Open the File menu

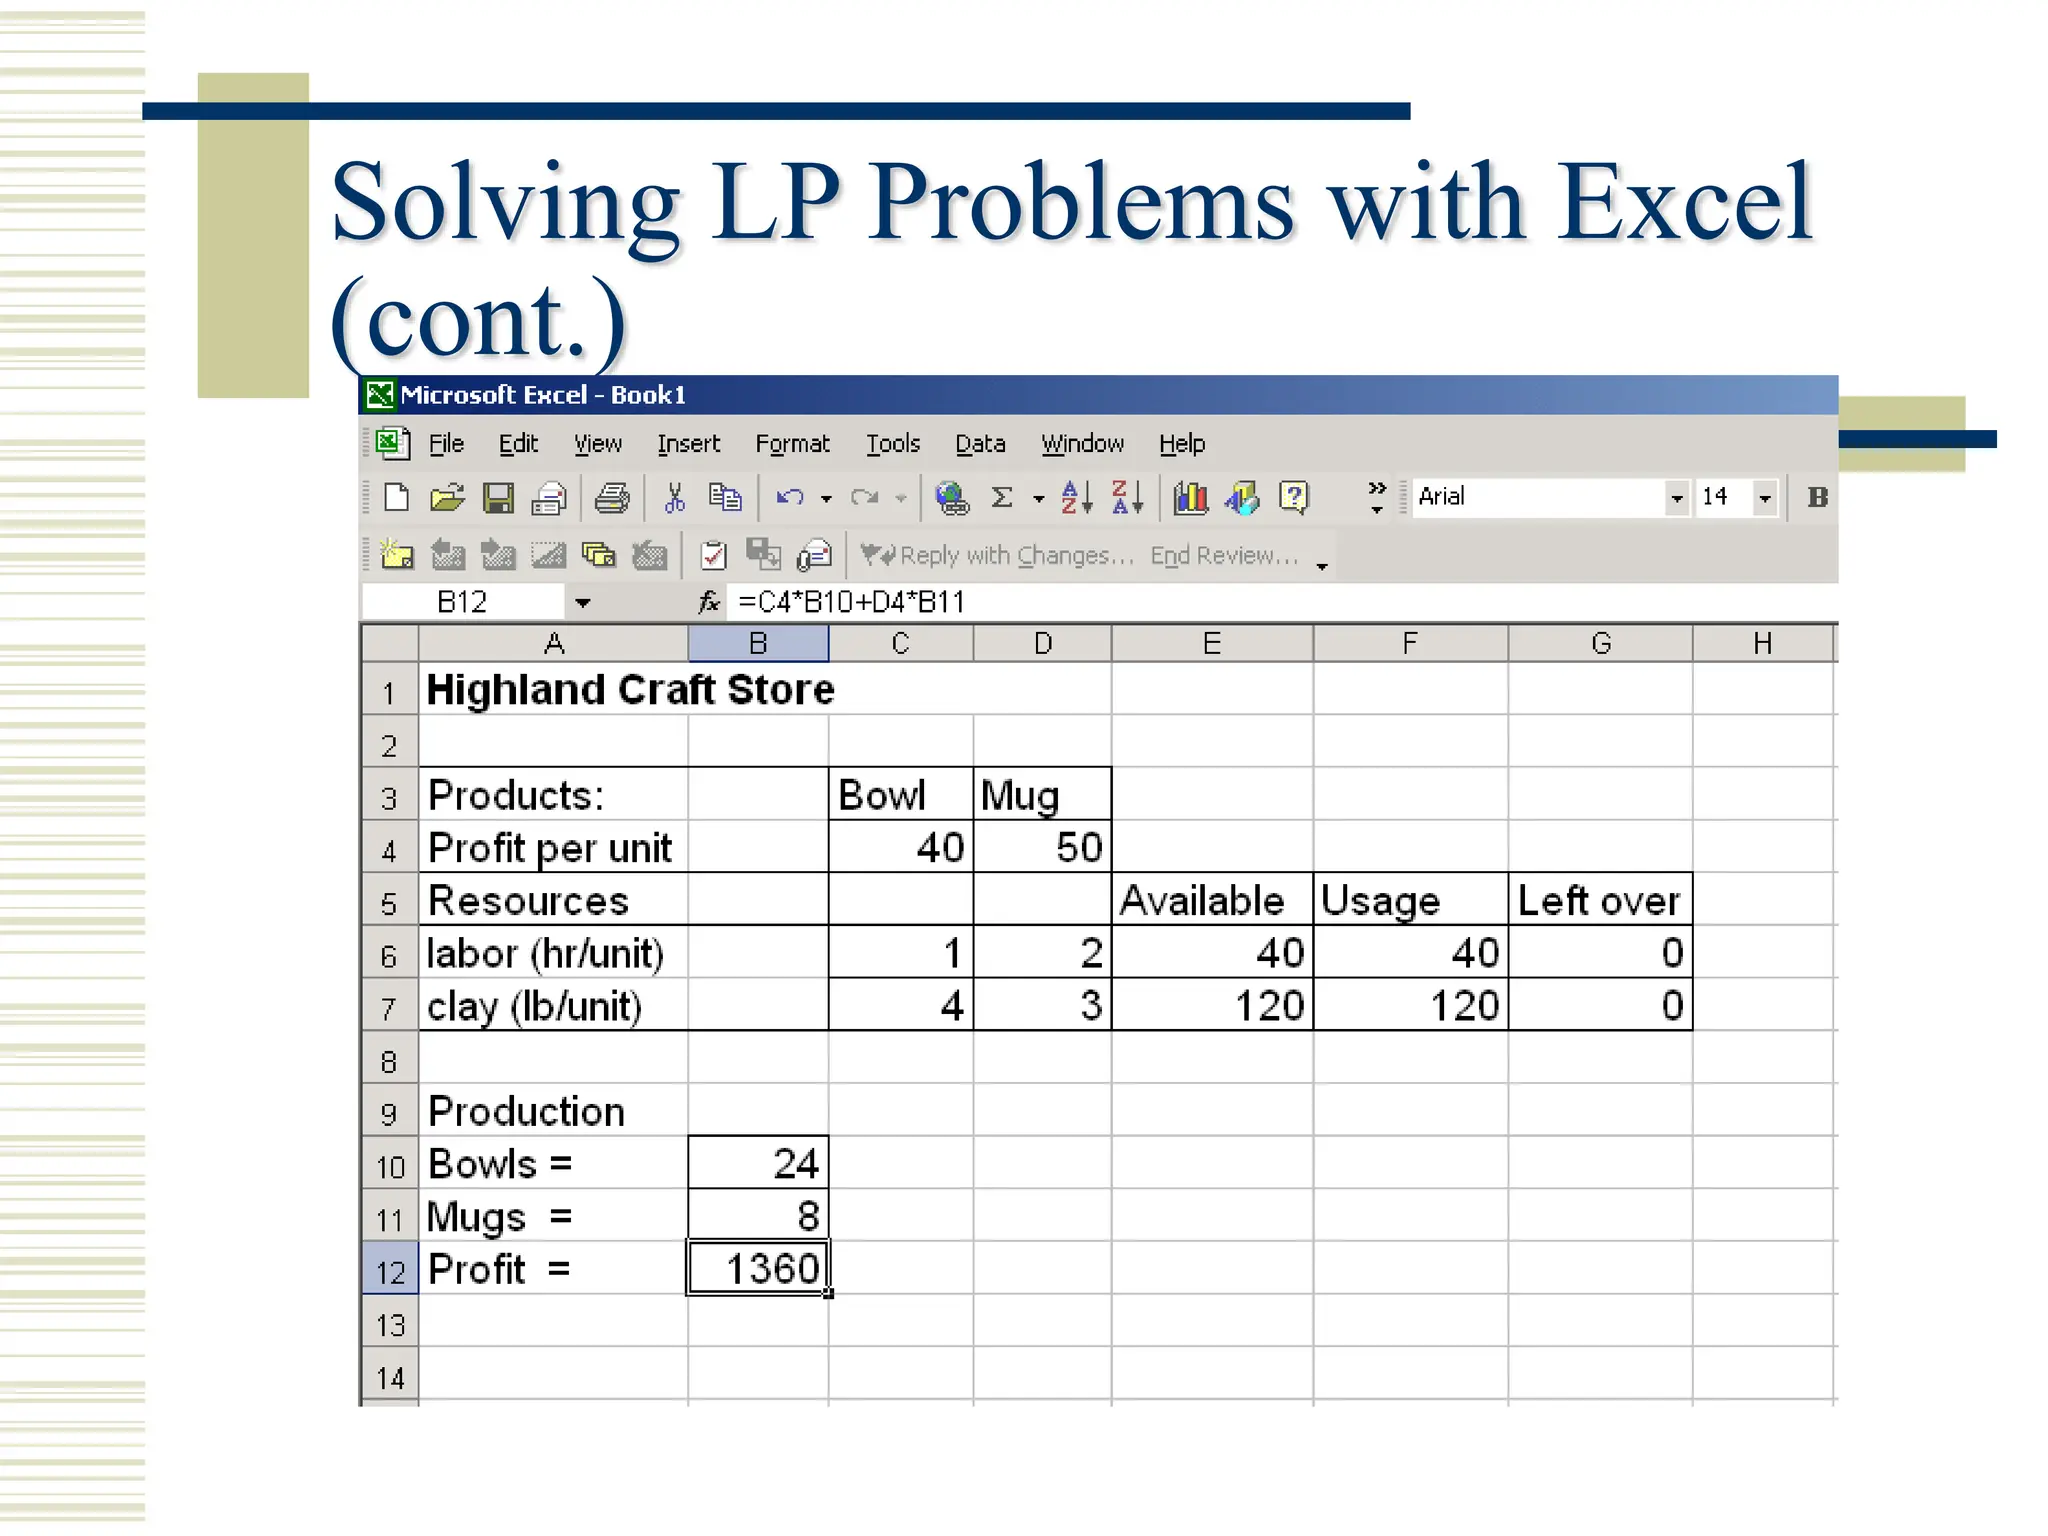point(446,443)
